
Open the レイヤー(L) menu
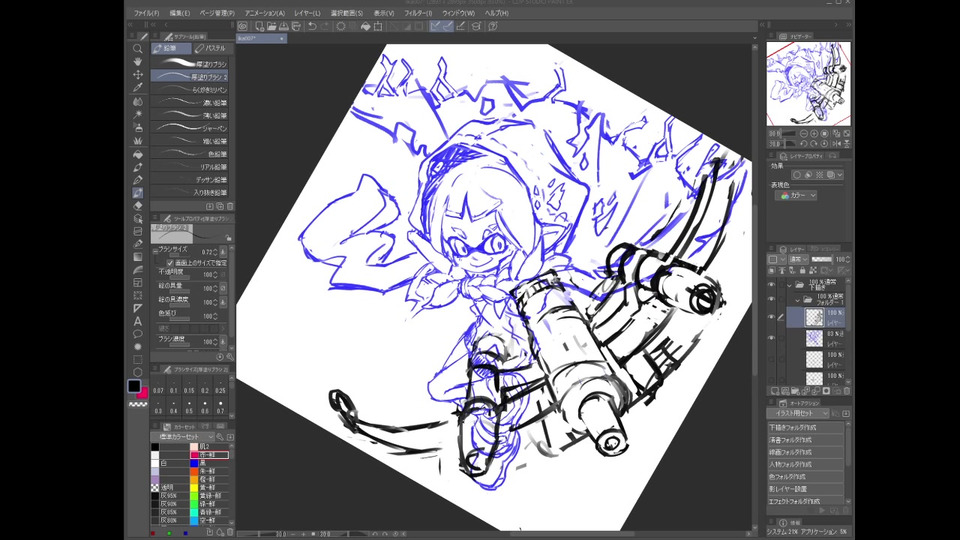pos(307,13)
